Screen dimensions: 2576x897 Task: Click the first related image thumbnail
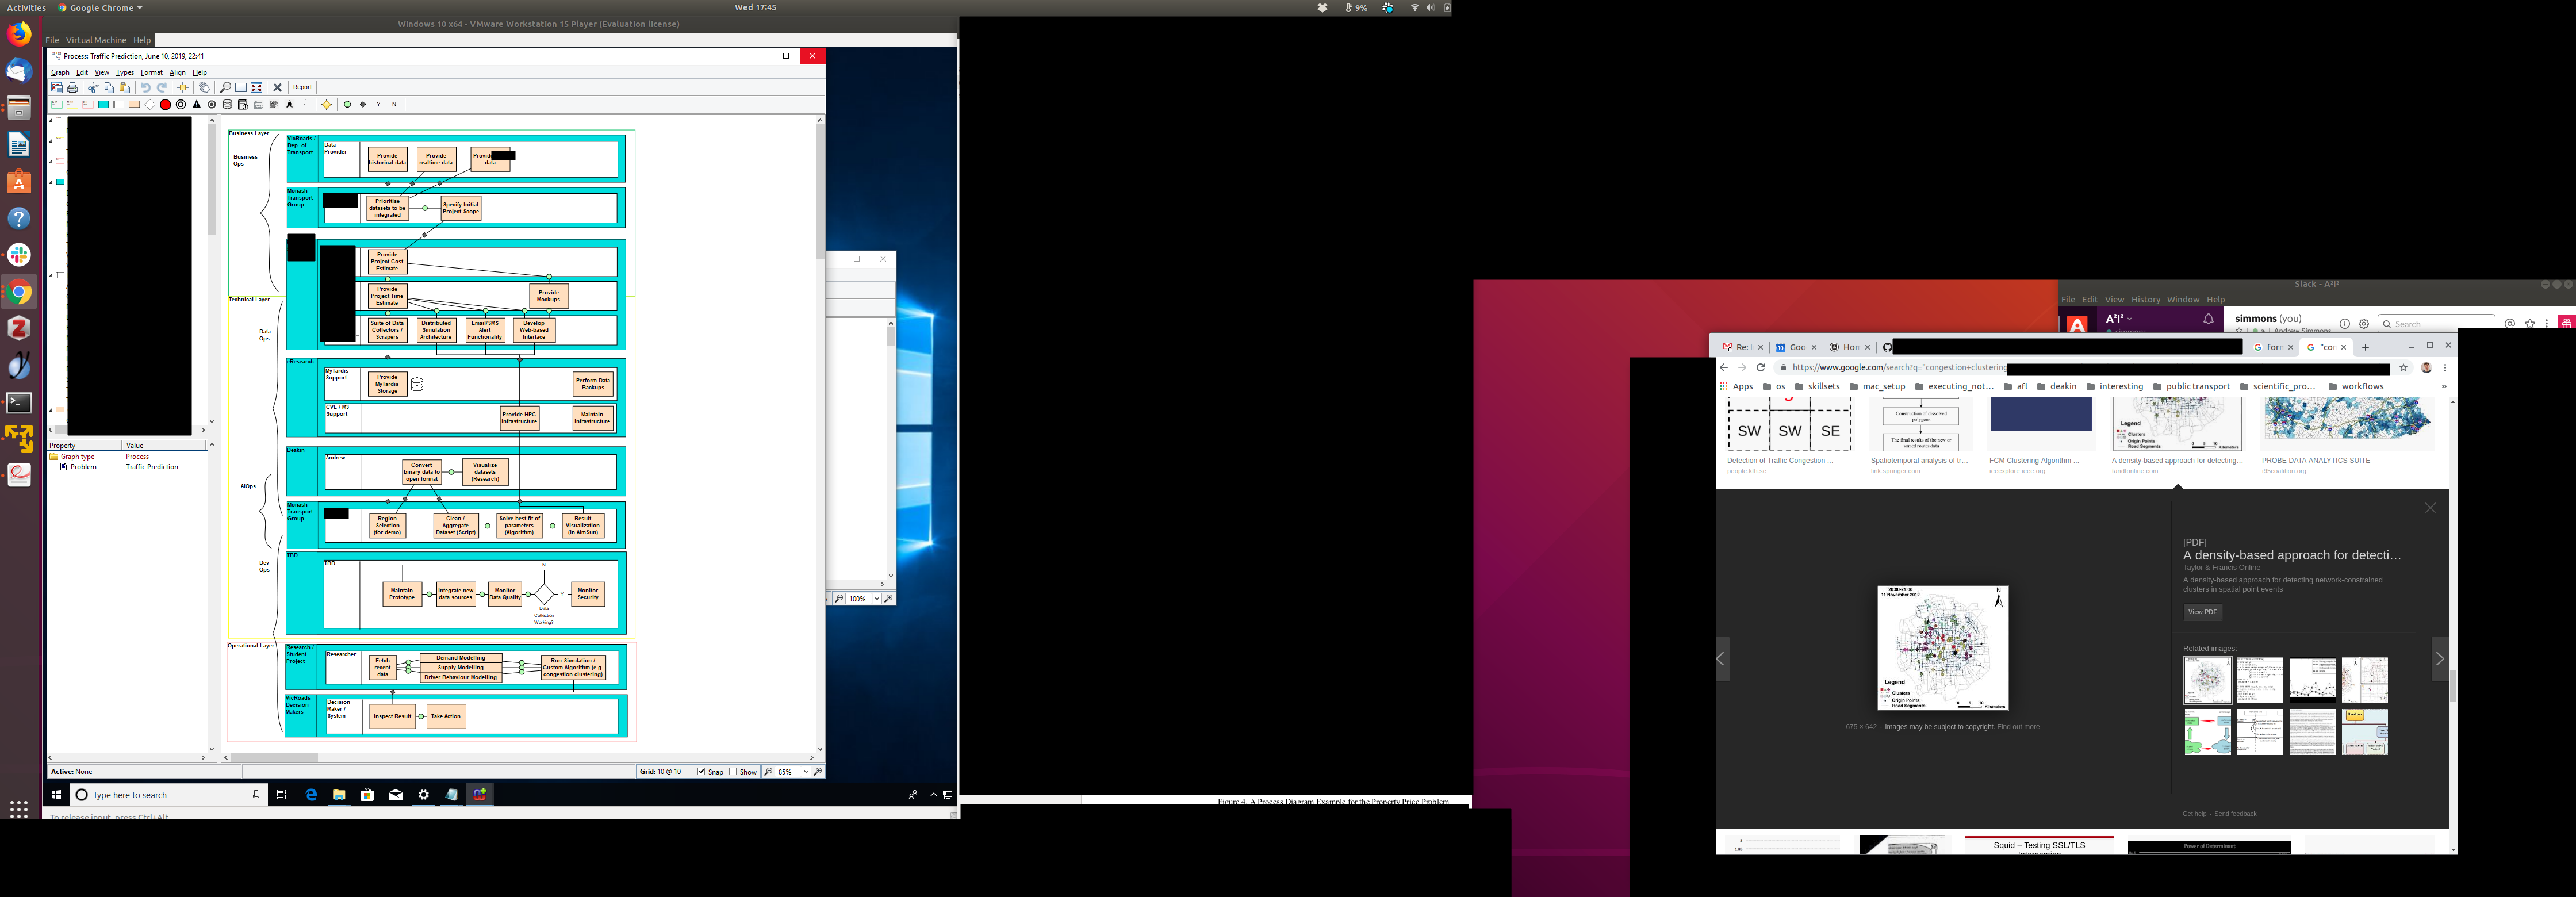[x=2207, y=680]
